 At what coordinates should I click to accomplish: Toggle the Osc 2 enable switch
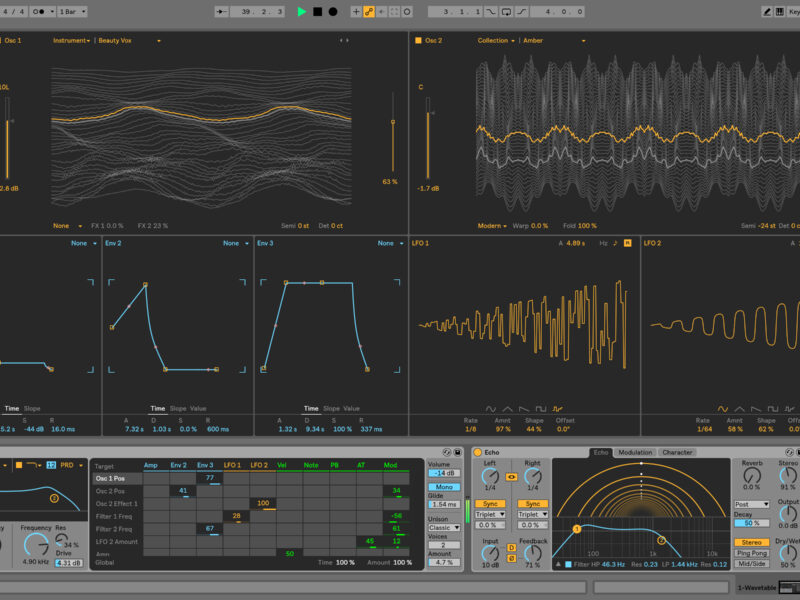pos(418,40)
